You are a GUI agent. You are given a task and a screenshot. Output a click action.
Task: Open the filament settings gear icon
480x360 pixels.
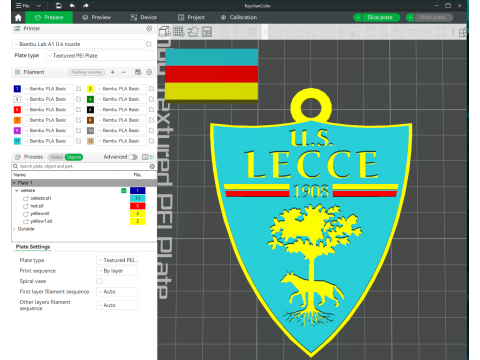[149, 72]
